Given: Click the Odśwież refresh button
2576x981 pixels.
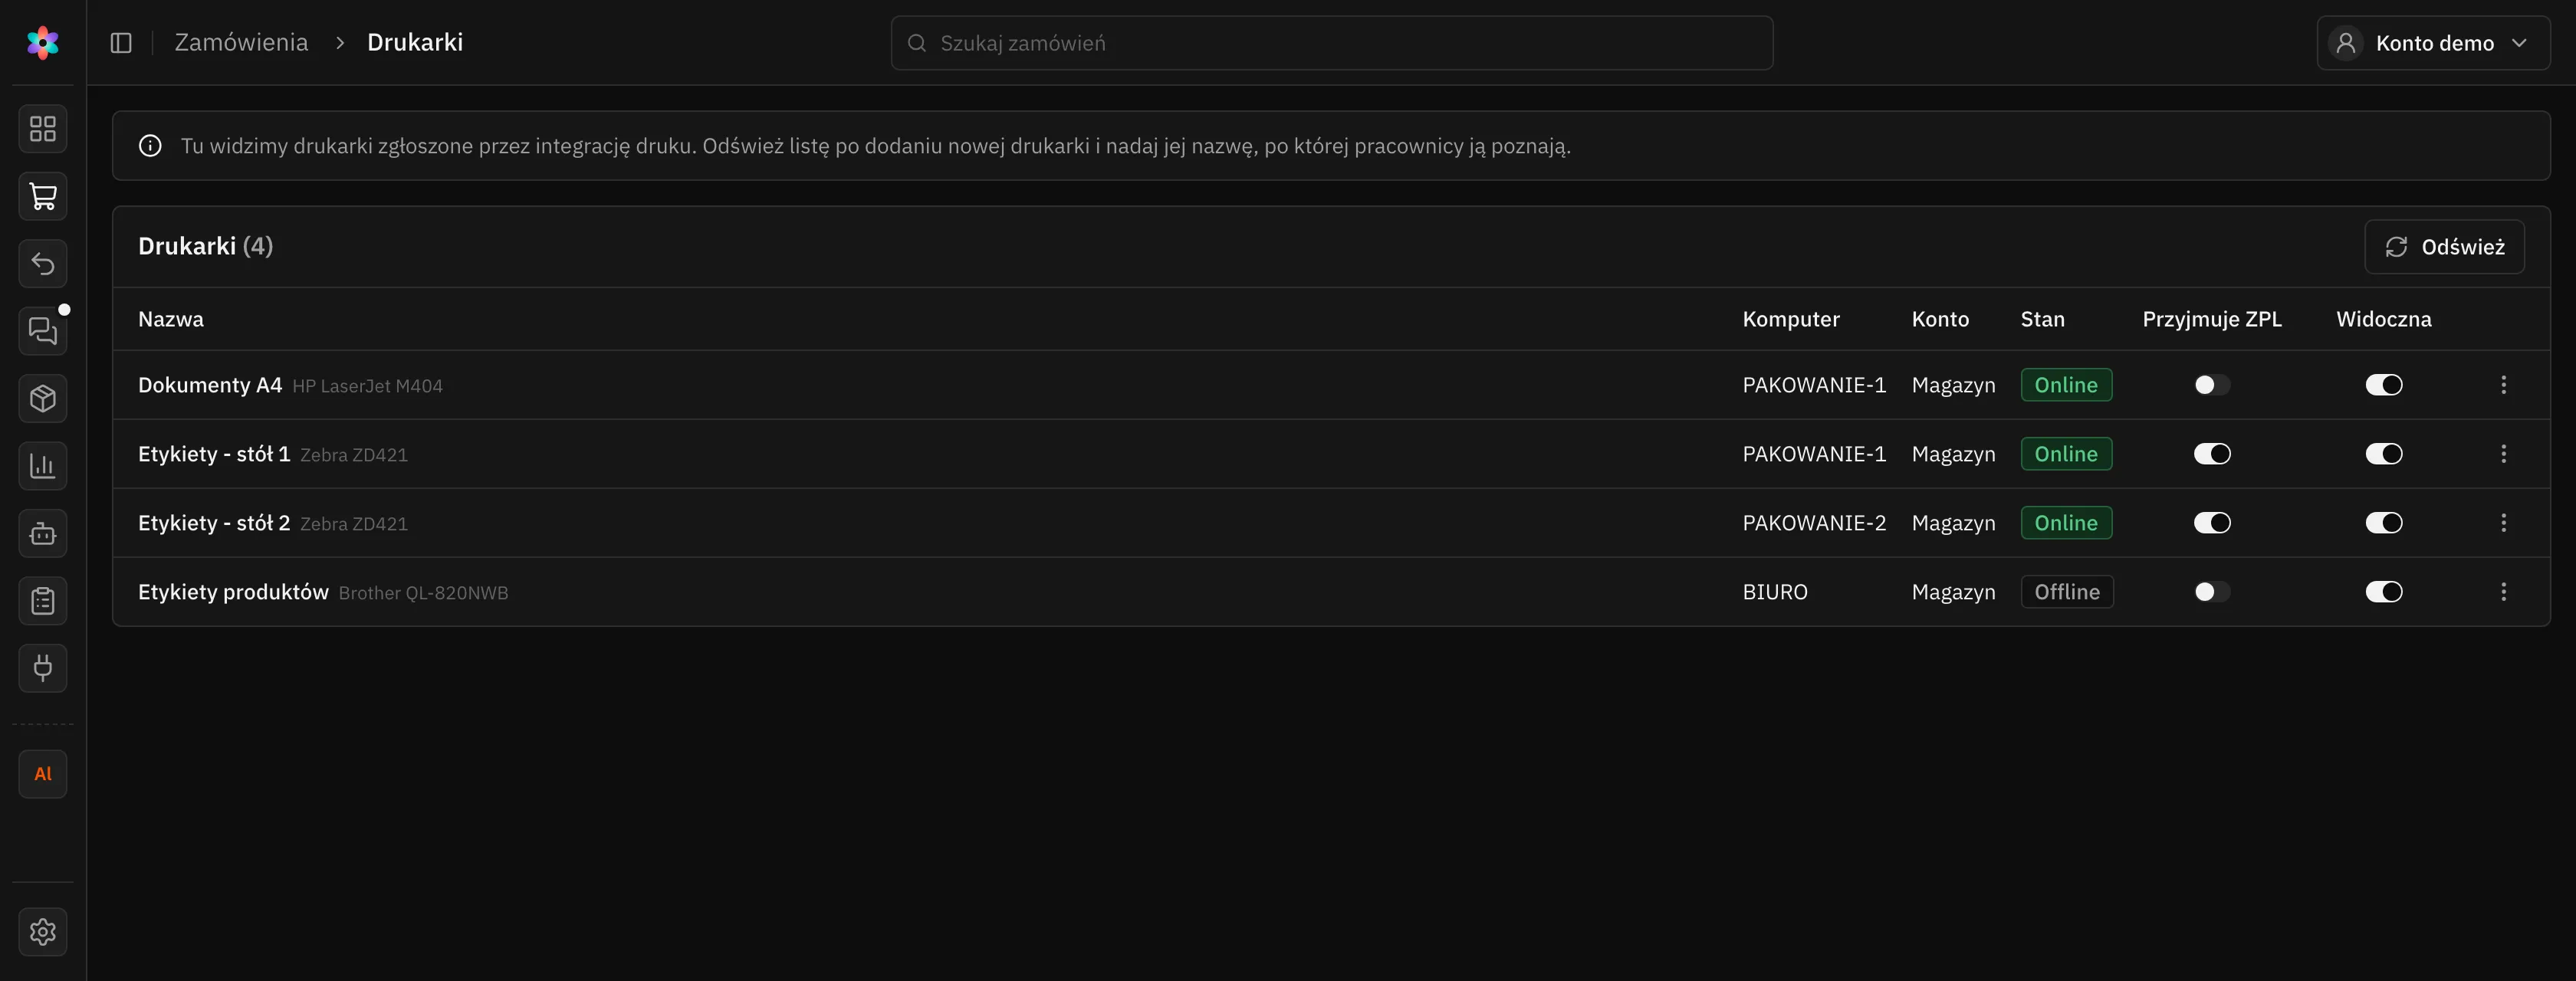Looking at the screenshot, I should [x=2443, y=247].
